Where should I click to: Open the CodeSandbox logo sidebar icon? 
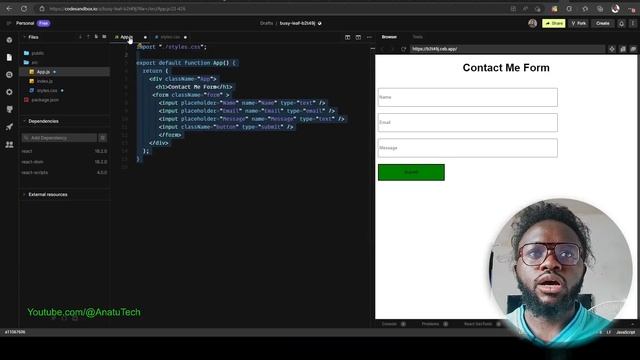click(9, 40)
